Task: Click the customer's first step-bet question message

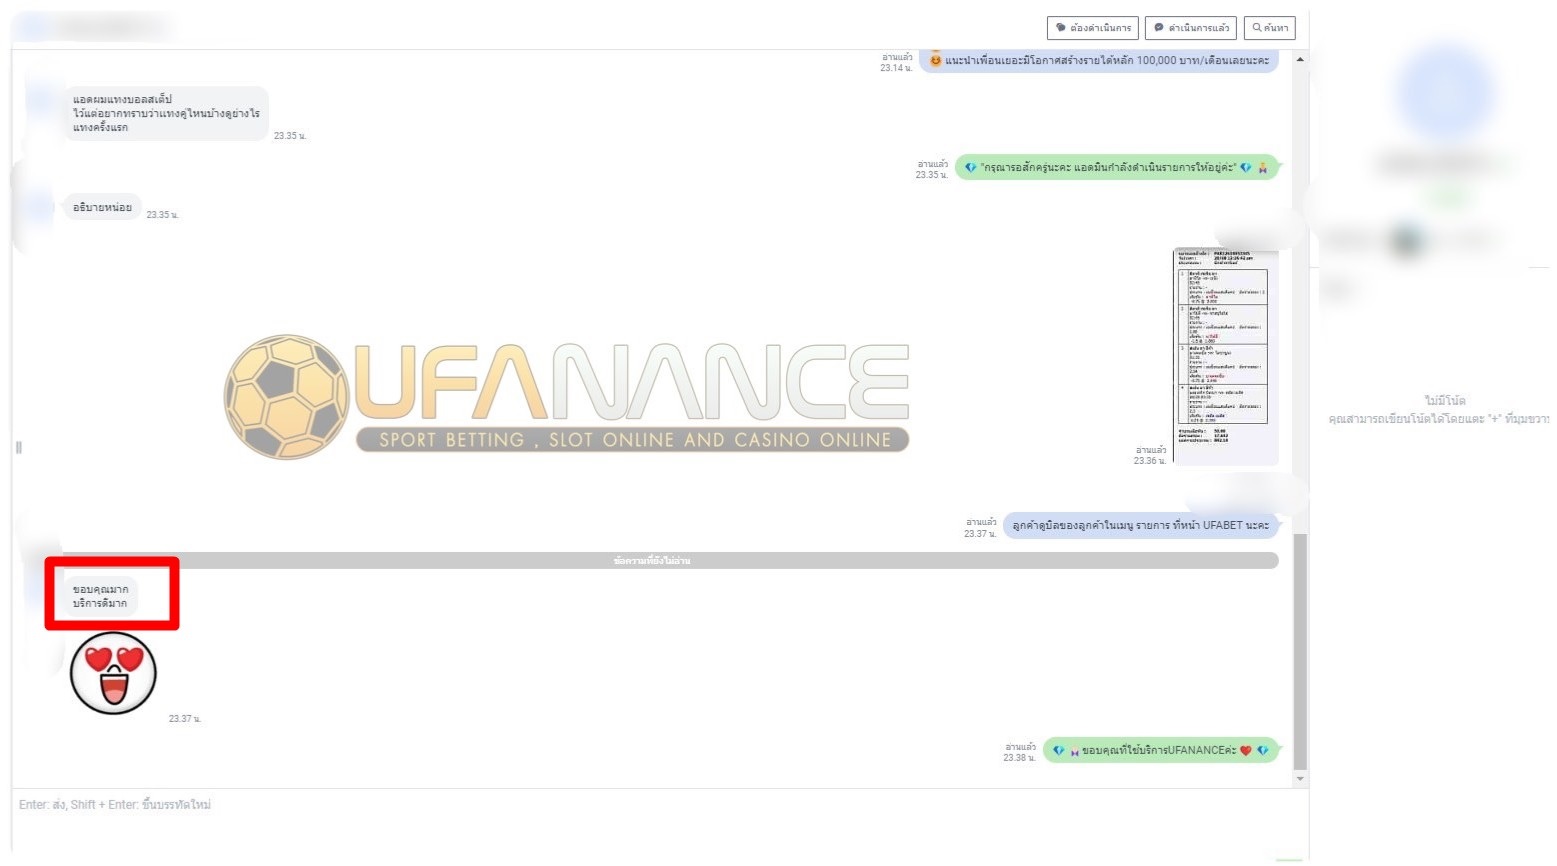Action: pyautogui.click(x=166, y=113)
